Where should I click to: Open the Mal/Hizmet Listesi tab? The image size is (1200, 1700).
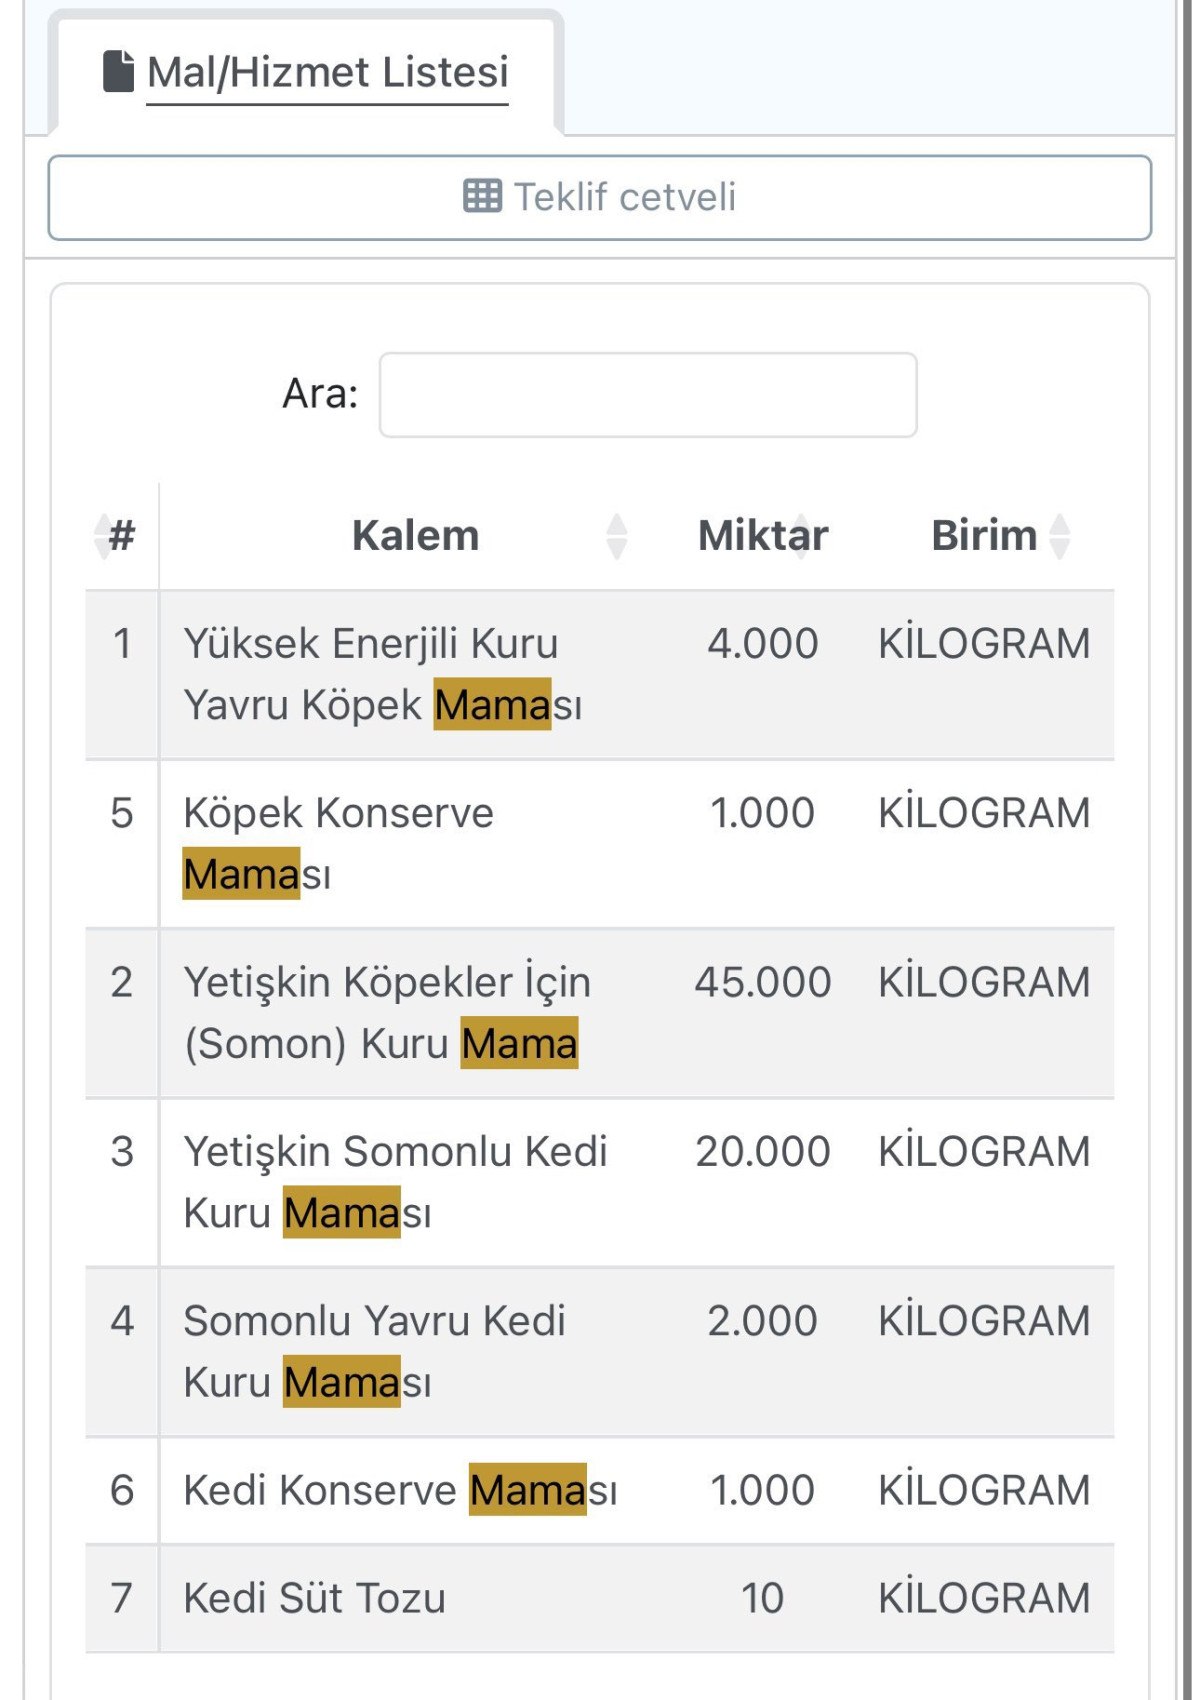tap(327, 73)
